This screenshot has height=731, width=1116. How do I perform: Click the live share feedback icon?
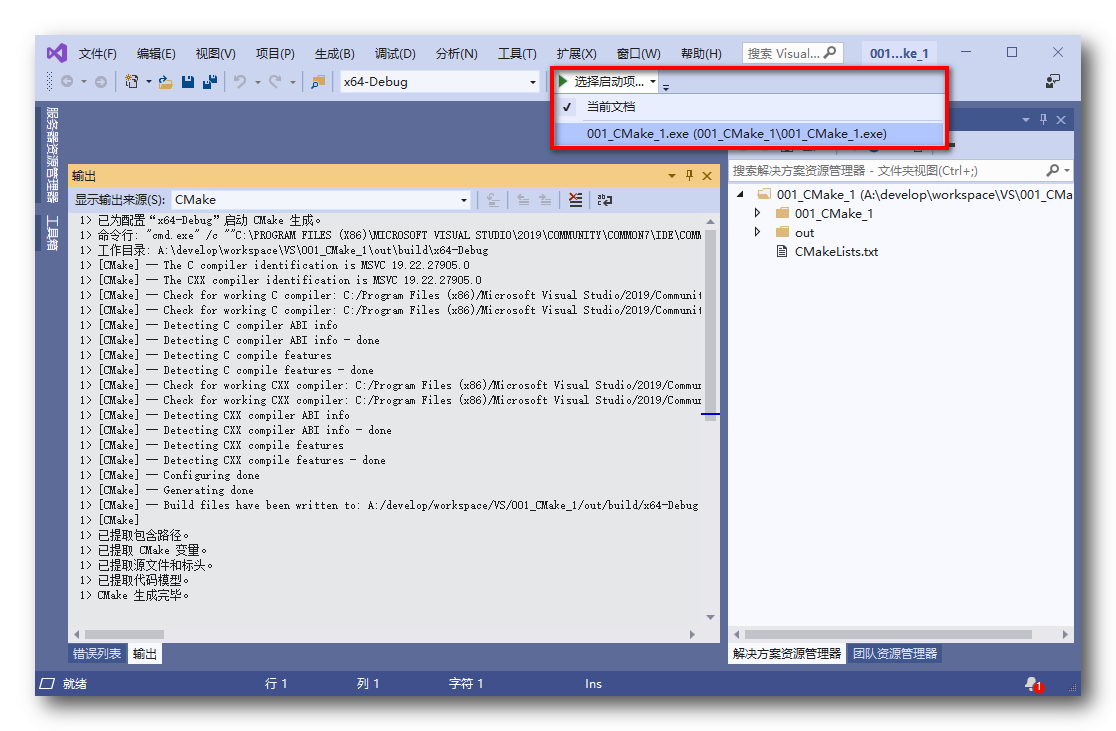(x=1053, y=81)
